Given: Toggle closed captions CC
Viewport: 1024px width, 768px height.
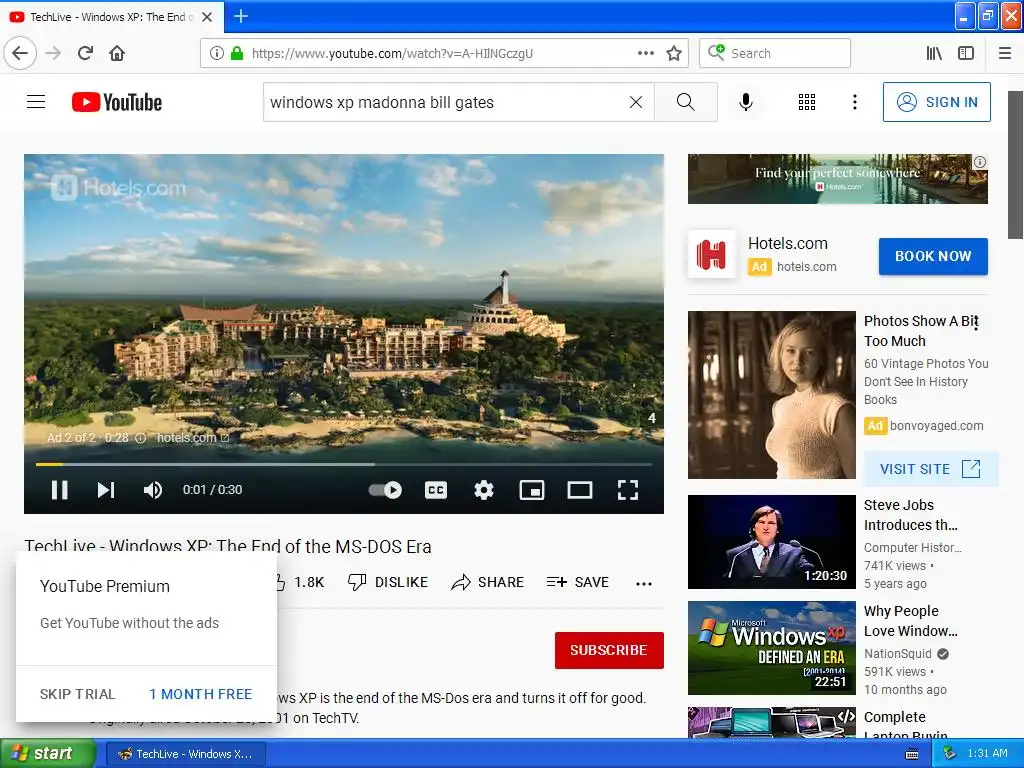Looking at the screenshot, I should pos(436,490).
